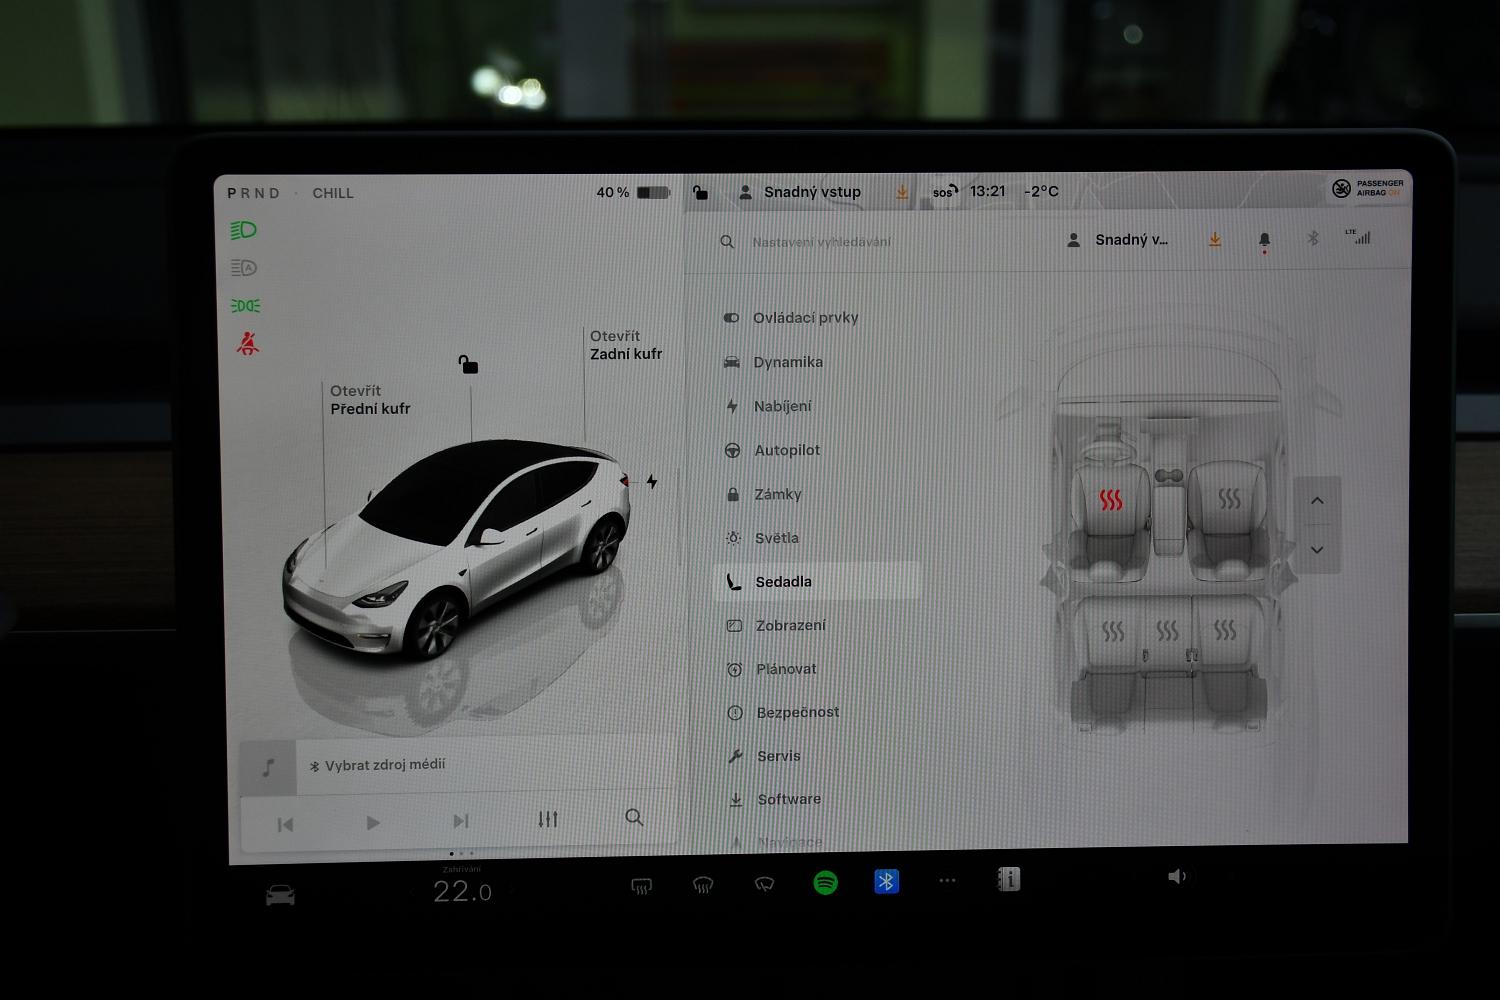The width and height of the screenshot is (1500, 1000).
Task: Open the notifications bell
Action: [1264, 240]
